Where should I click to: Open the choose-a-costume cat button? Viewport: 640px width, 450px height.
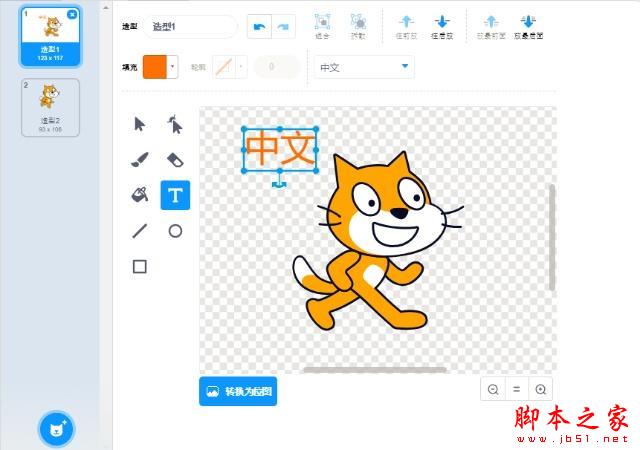(56, 429)
